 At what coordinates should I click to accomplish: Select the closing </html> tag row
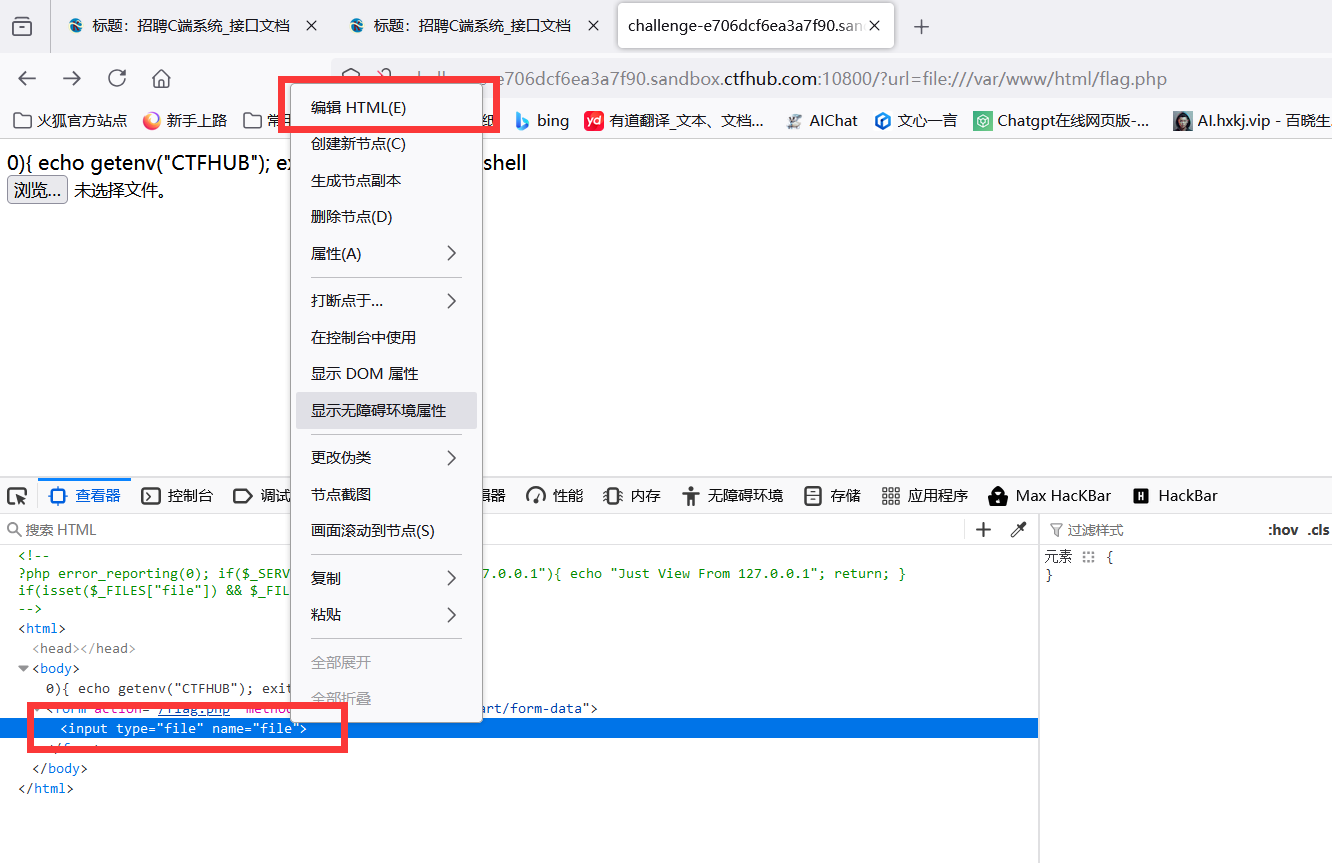519,789
